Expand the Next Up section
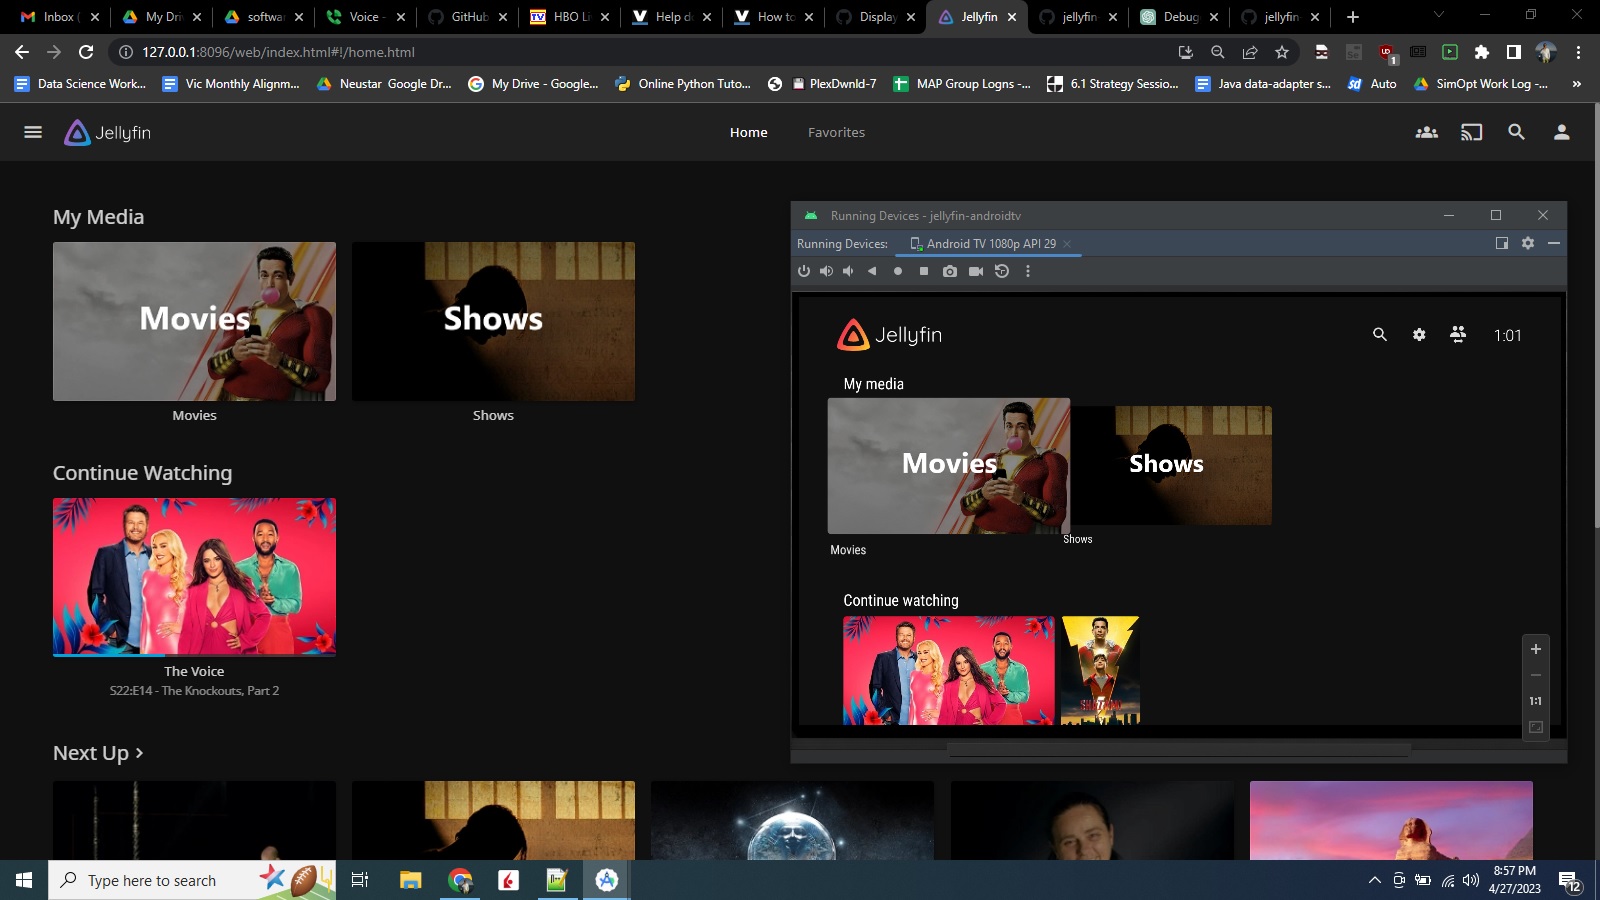The image size is (1600, 900). [x=97, y=752]
